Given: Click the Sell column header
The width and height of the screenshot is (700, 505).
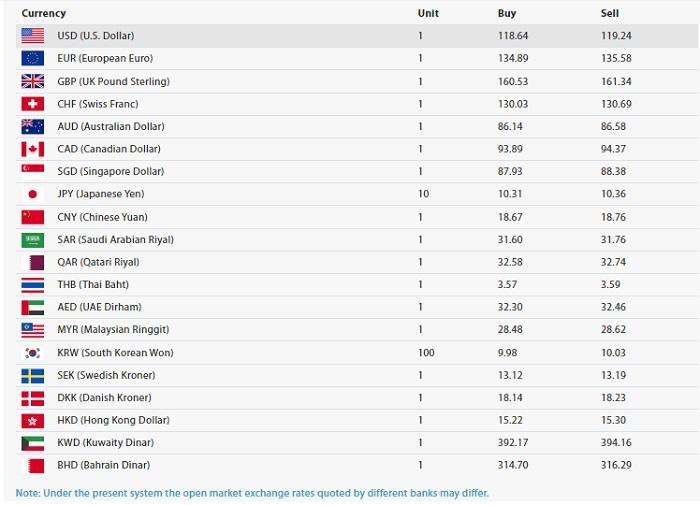Looking at the screenshot, I should 610,13.
